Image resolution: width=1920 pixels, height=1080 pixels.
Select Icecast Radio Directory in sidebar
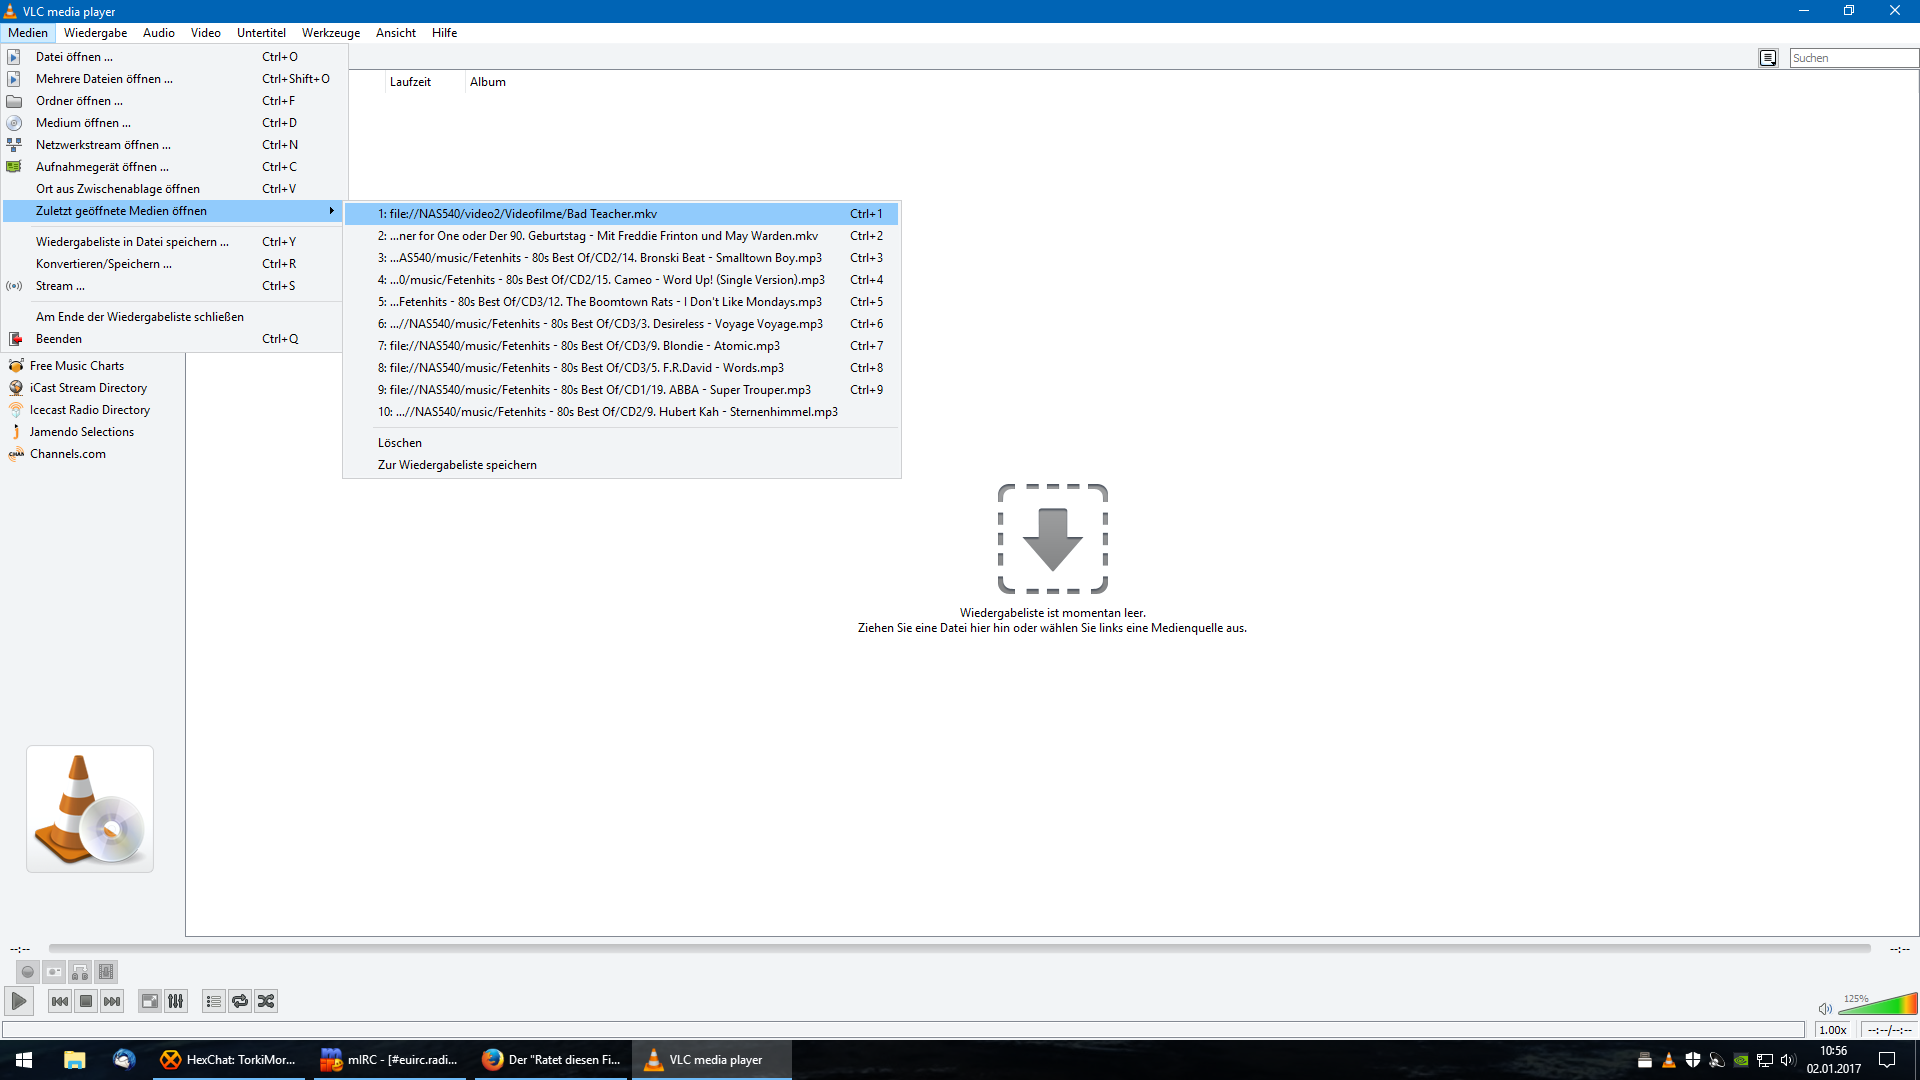pos(90,410)
